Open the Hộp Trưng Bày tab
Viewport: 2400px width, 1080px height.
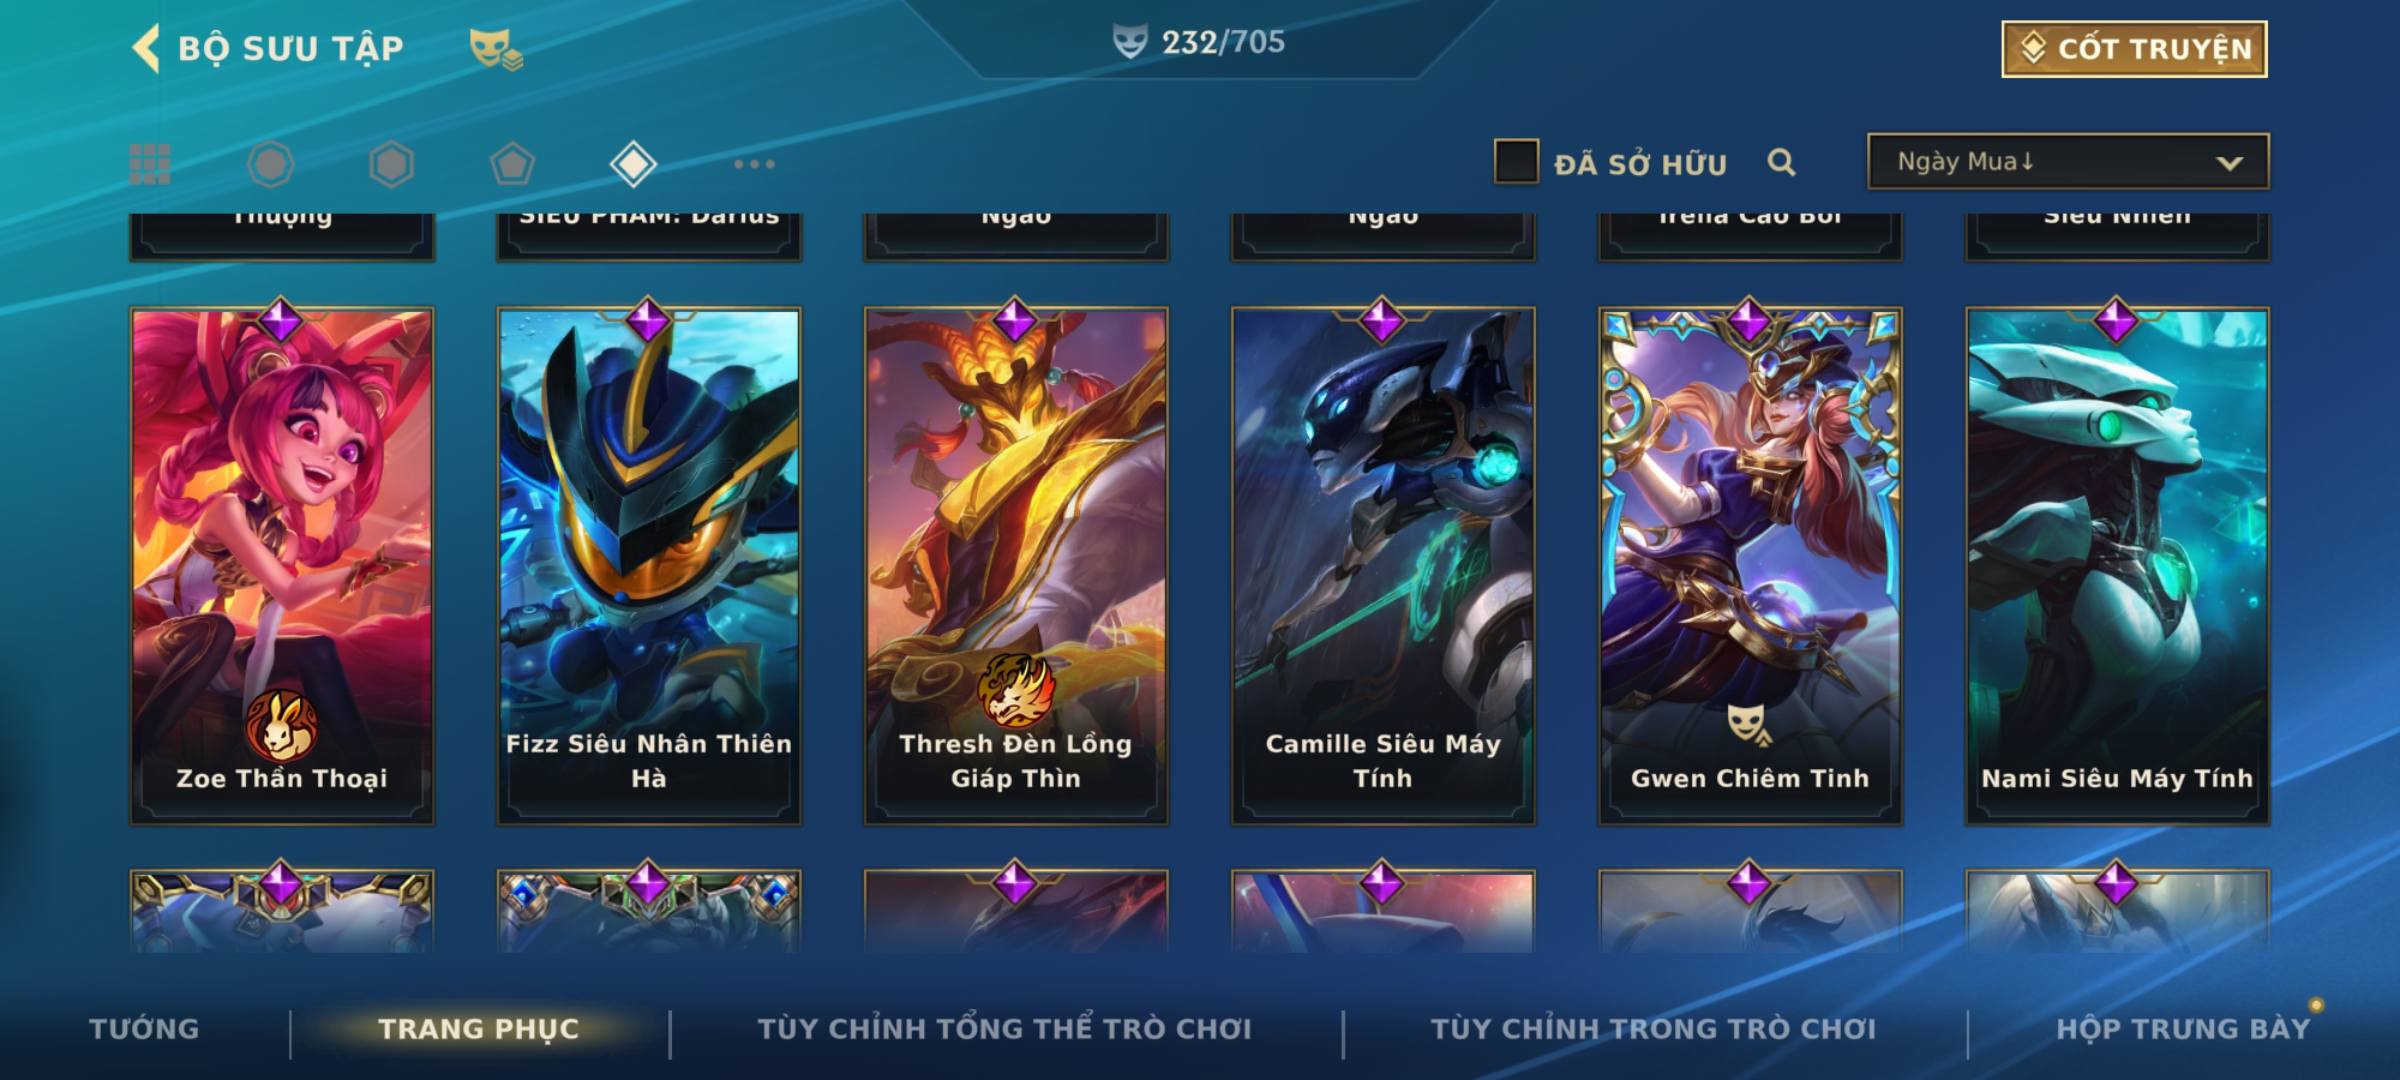2183,1029
